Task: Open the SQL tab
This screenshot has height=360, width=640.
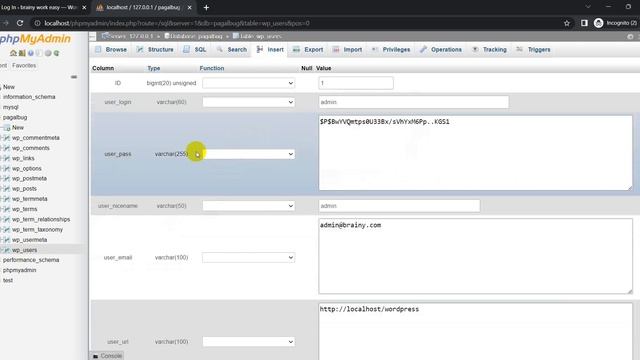Action: coord(195,49)
